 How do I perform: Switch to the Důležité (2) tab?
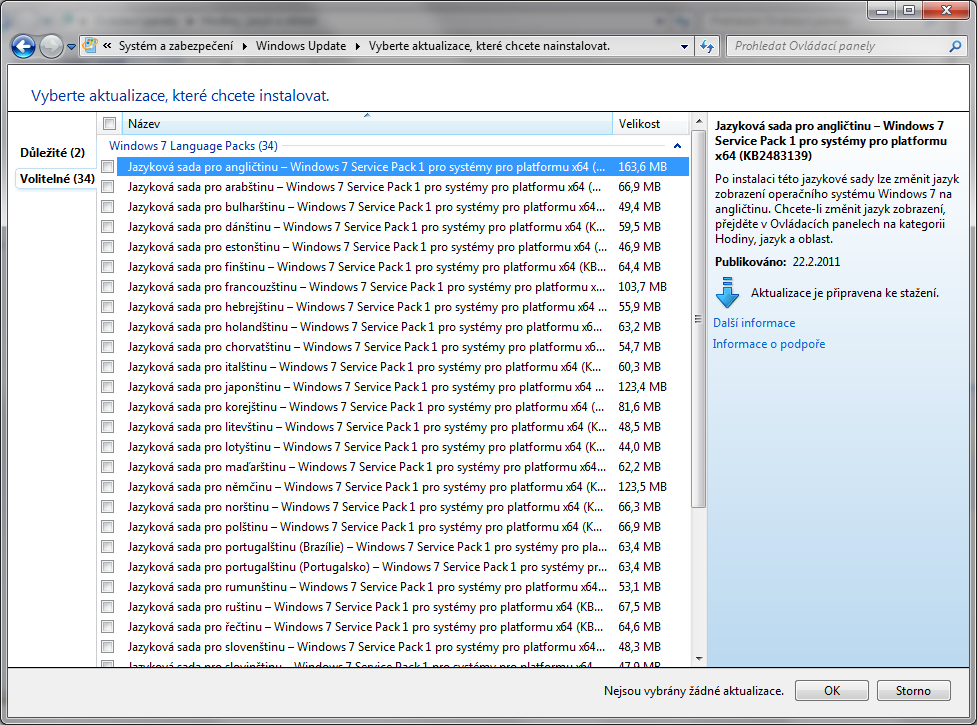(52, 153)
